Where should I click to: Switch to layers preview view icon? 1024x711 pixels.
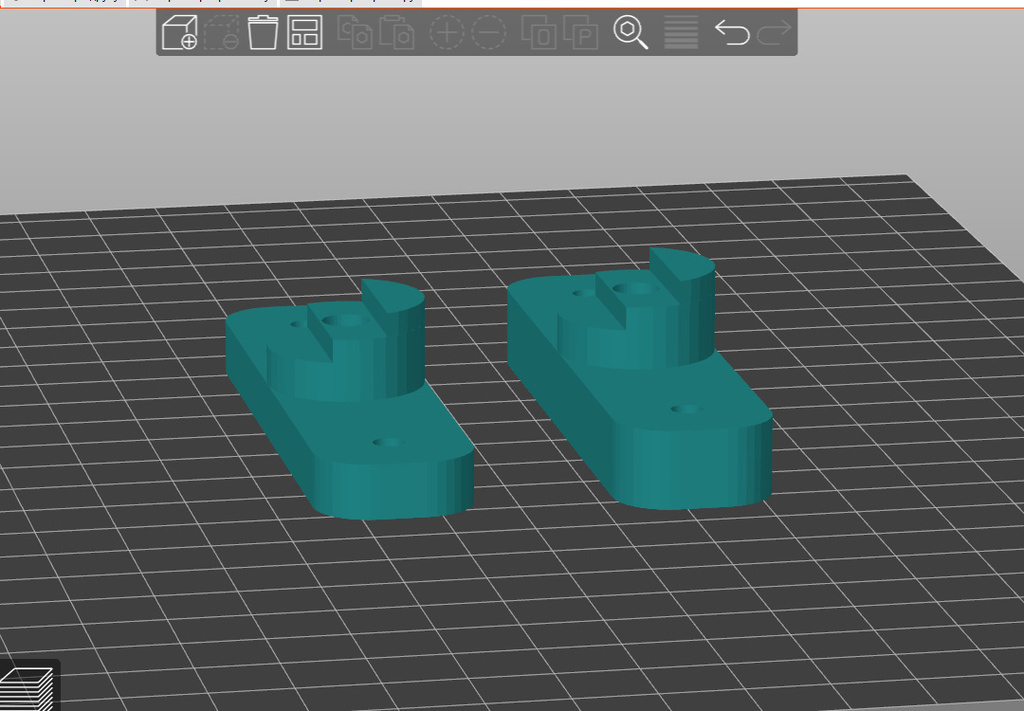[x=26, y=689]
